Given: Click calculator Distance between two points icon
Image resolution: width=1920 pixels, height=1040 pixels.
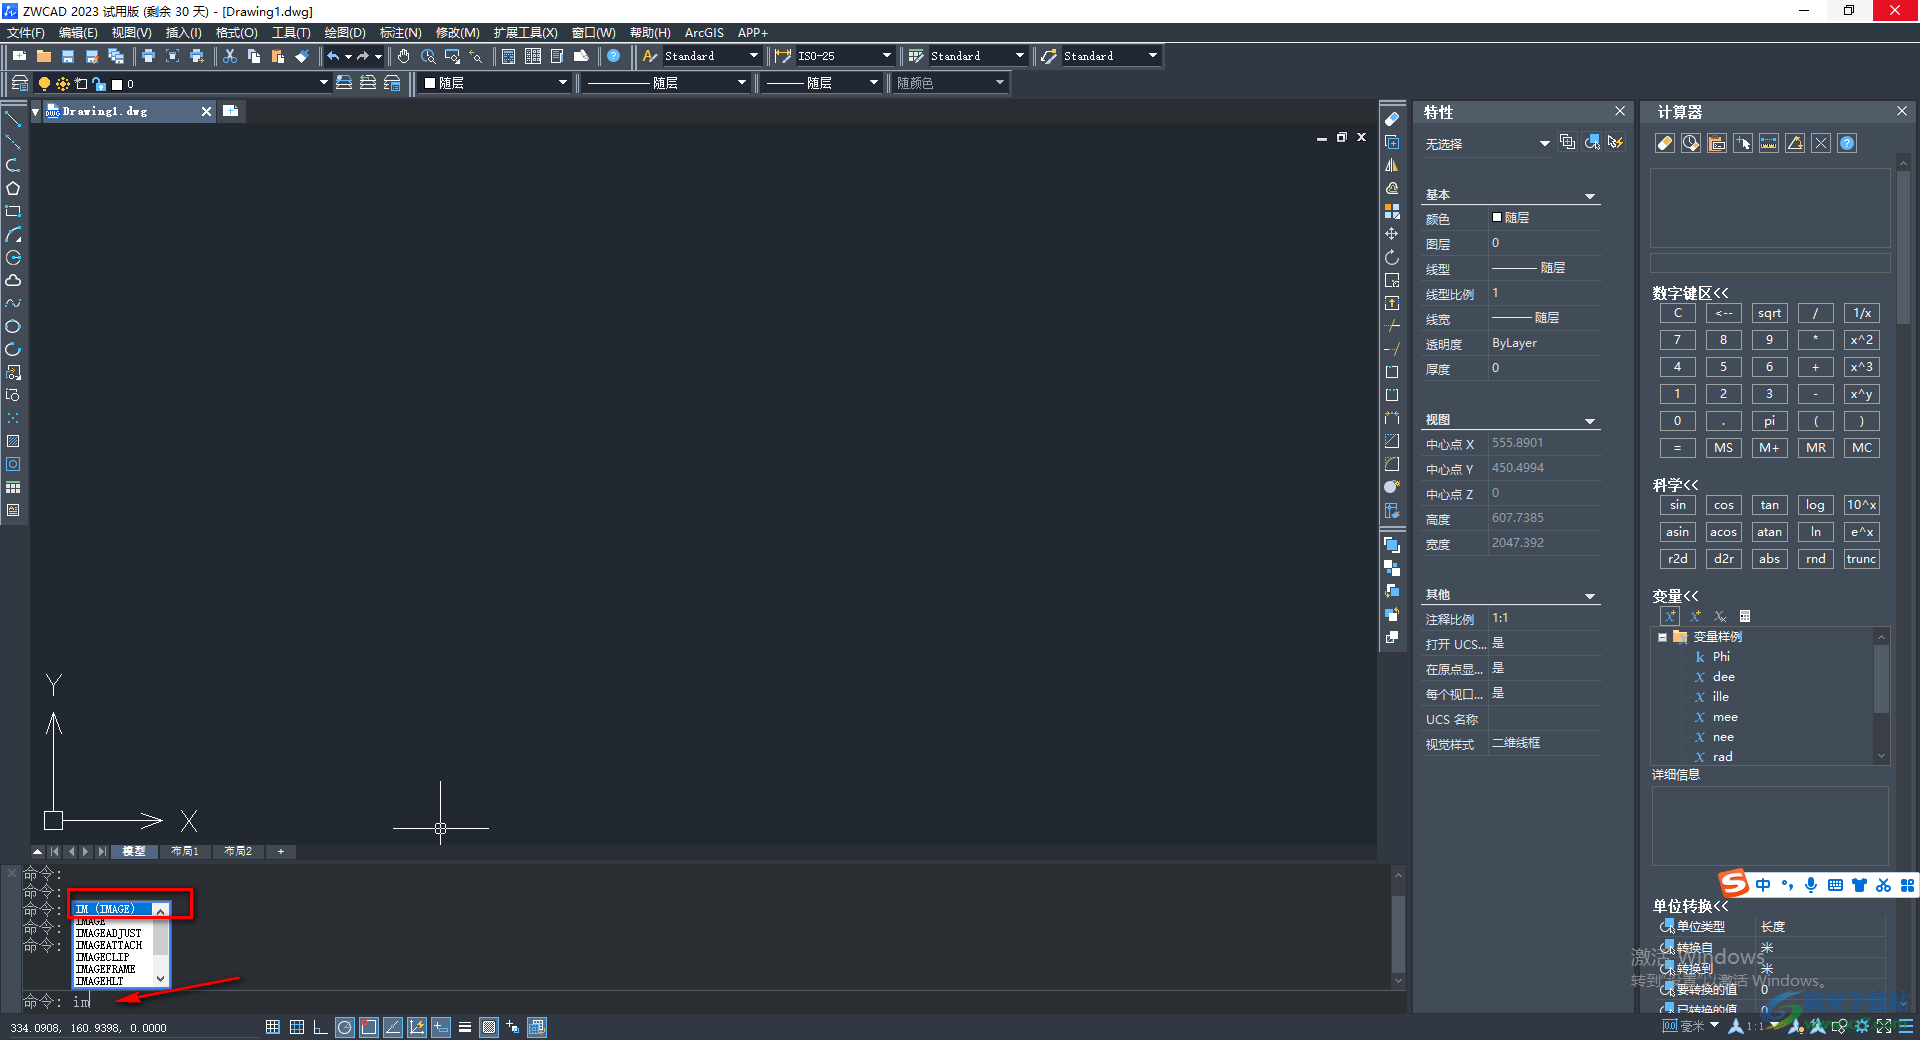Looking at the screenshot, I should click(x=1769, y=143).
